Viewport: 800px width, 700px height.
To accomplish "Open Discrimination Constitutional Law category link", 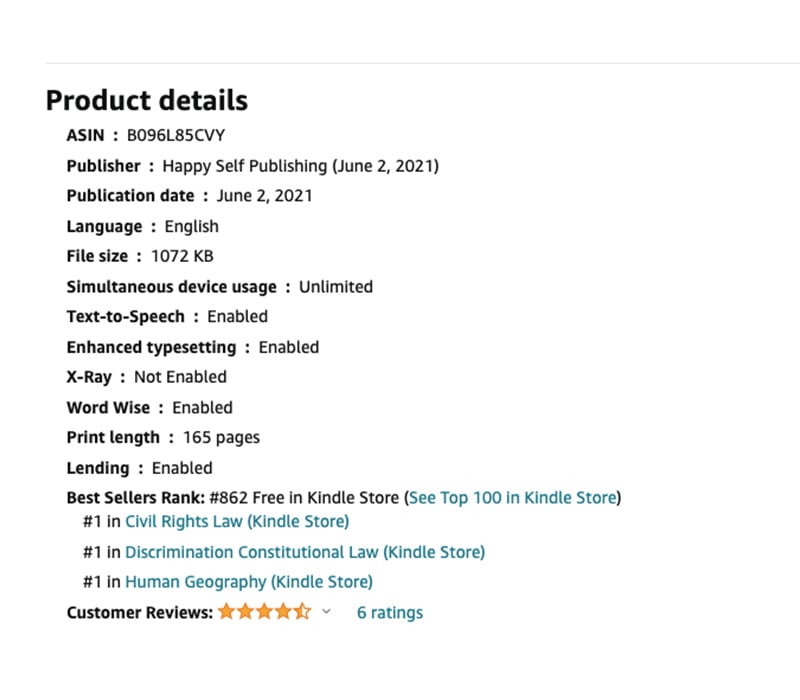I will pos(304,552).
